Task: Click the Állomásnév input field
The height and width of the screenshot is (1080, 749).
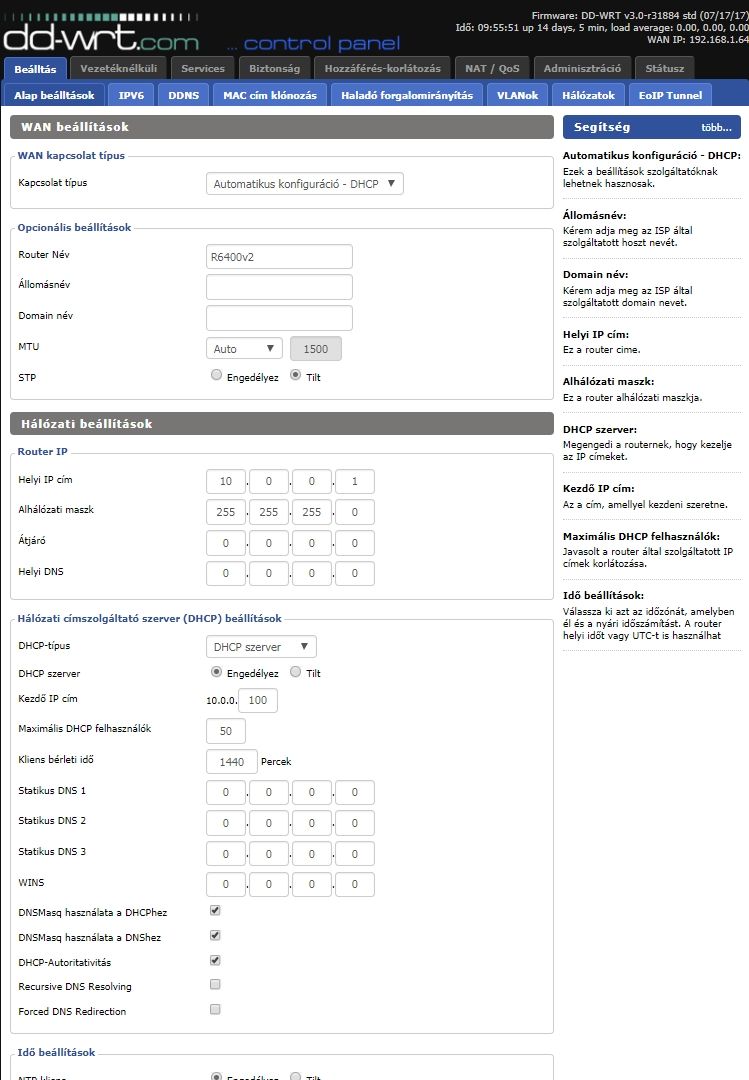Action: (x=279, y=287)
